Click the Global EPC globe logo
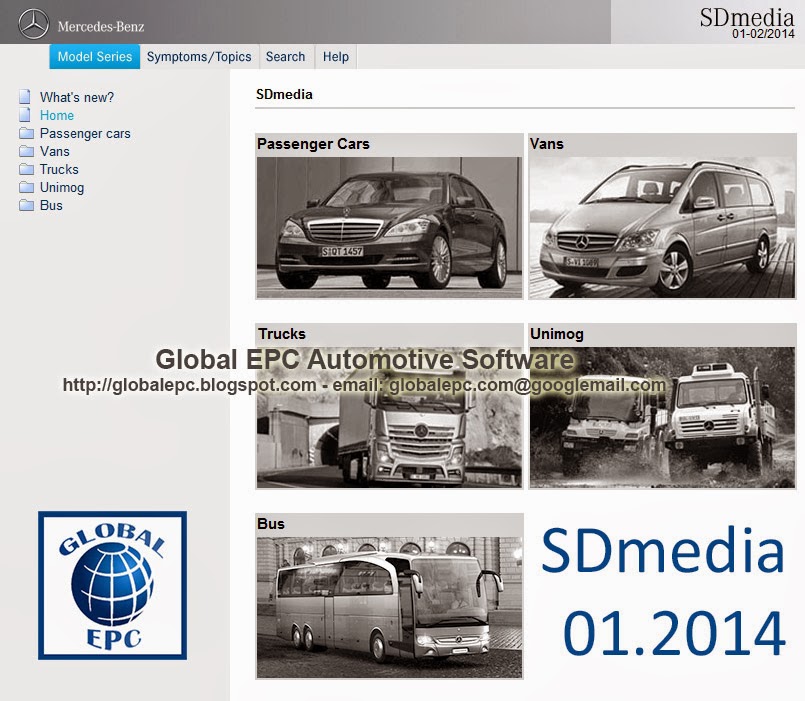 110,585
